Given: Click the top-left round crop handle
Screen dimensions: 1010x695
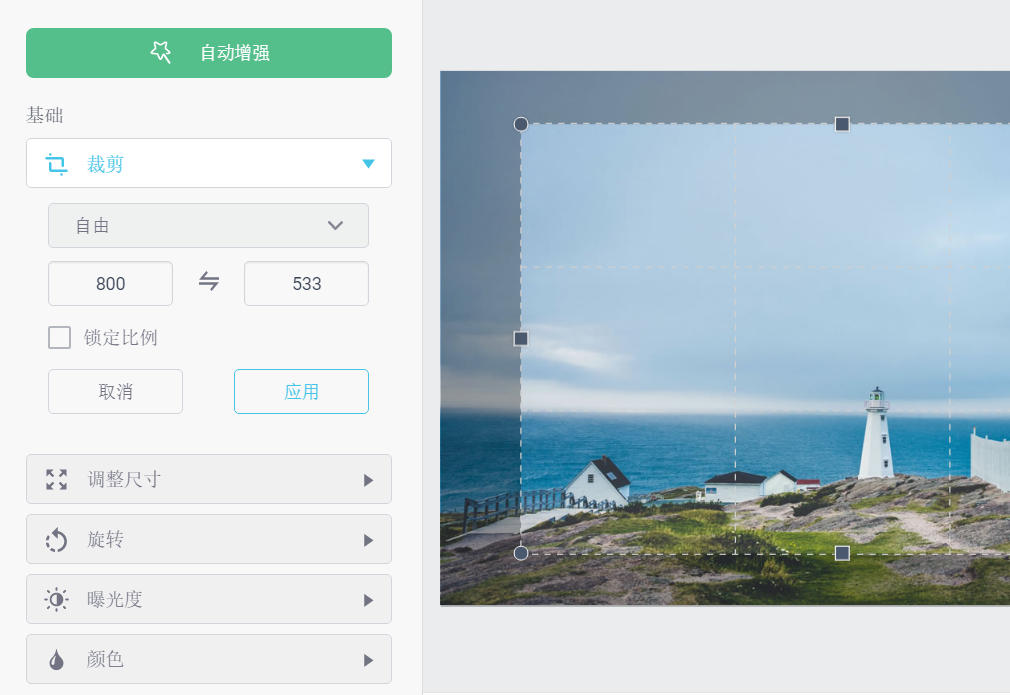Looking at the screenshot, I should [521, 124].
